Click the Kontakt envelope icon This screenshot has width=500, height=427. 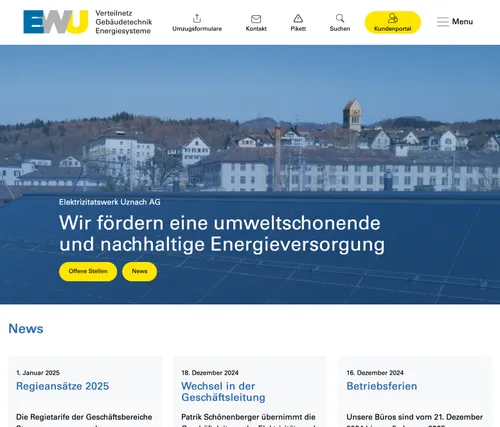(256, 19)
